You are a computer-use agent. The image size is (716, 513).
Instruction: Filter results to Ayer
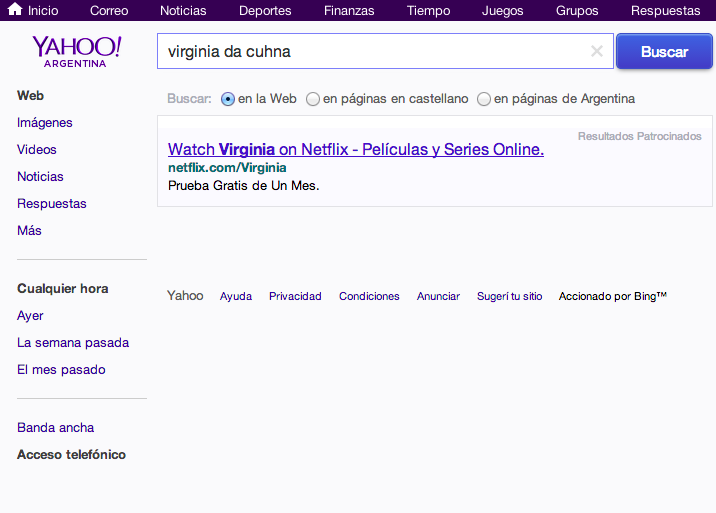30,316
